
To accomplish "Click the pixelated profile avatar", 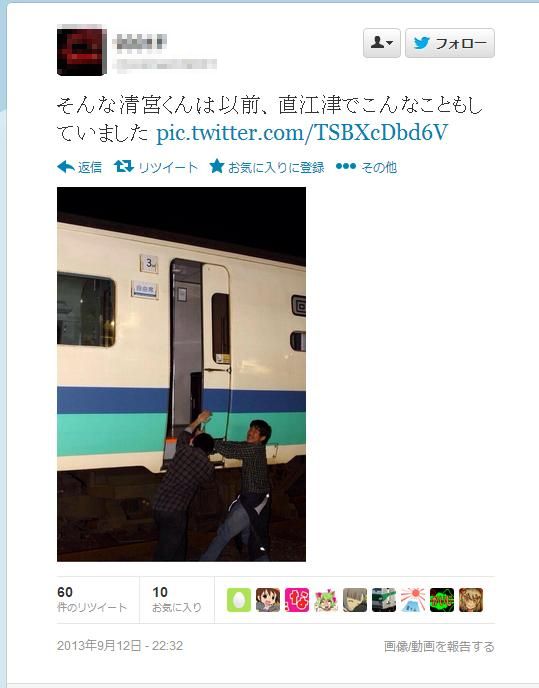I will (x=82, y=50).
